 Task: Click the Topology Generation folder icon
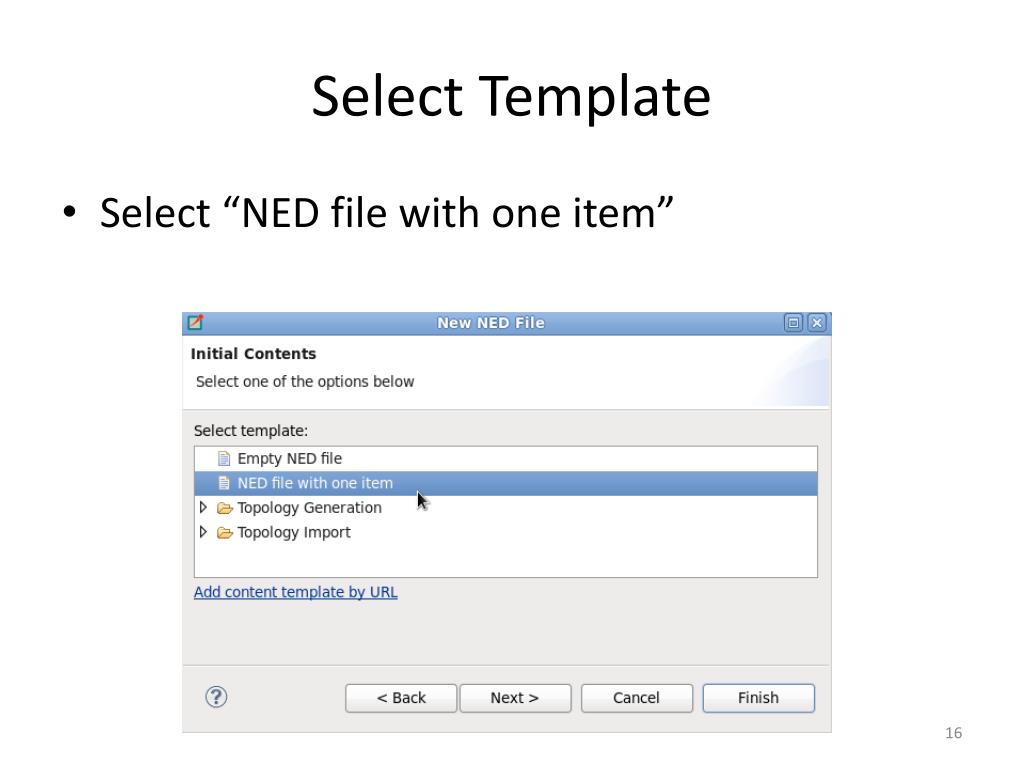click(x=225, y=508)
